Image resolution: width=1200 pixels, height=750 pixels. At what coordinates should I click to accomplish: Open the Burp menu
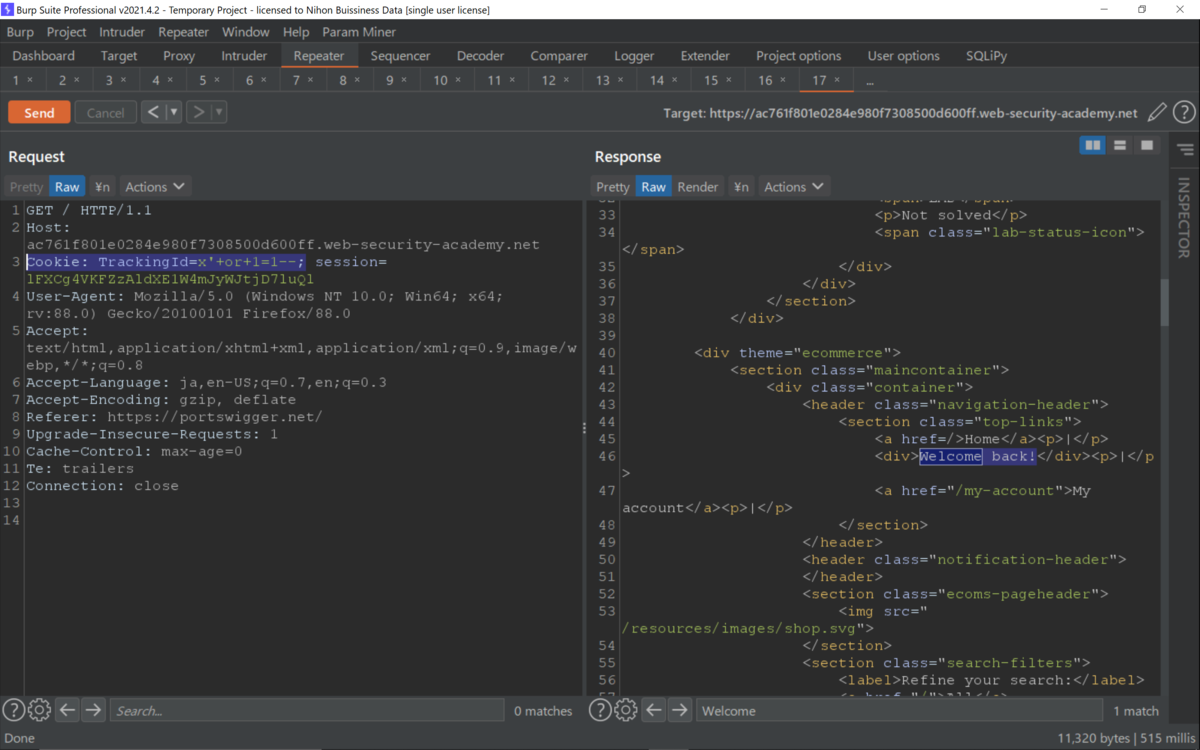(x=20, y=32)
